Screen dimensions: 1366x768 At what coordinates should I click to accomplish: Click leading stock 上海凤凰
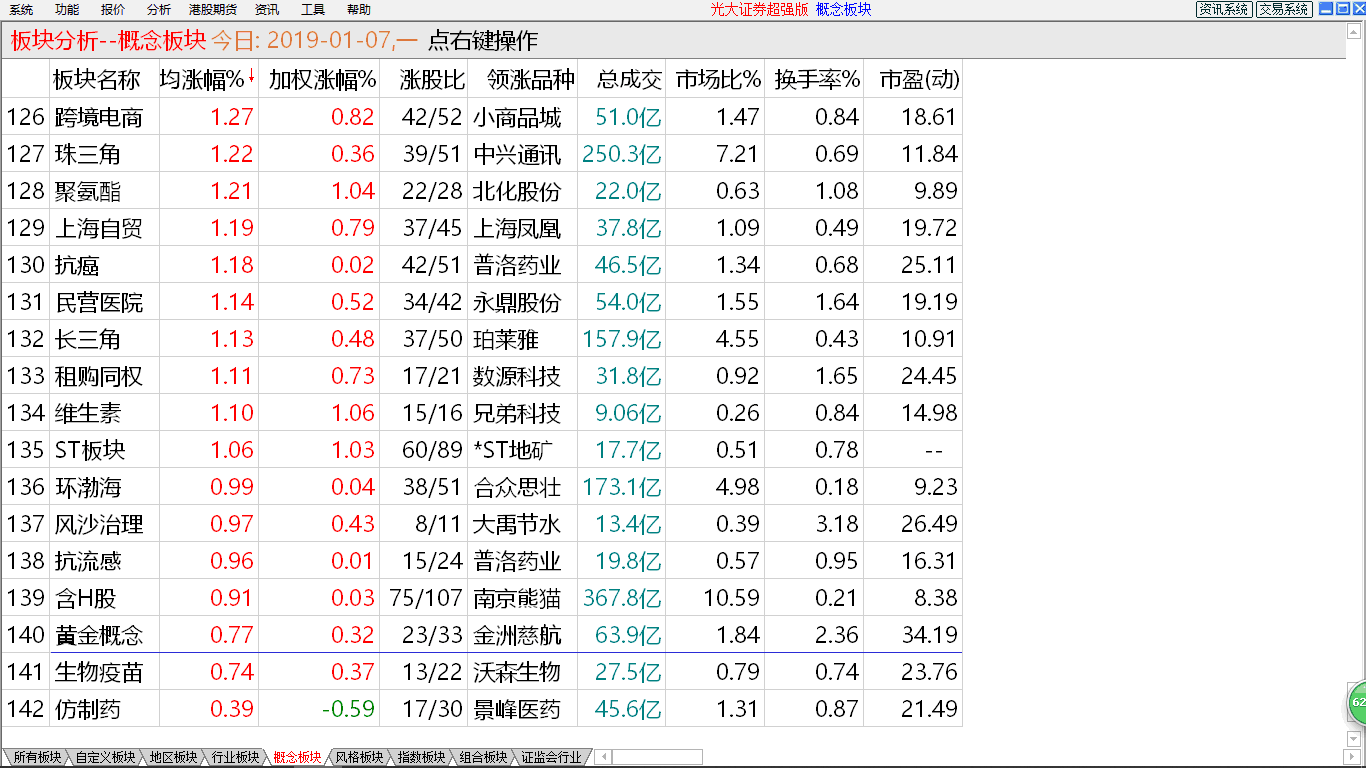coord(517,228)
